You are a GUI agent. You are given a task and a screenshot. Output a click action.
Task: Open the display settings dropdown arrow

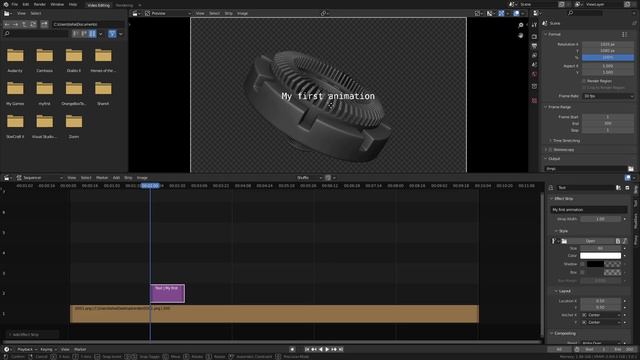100,33
